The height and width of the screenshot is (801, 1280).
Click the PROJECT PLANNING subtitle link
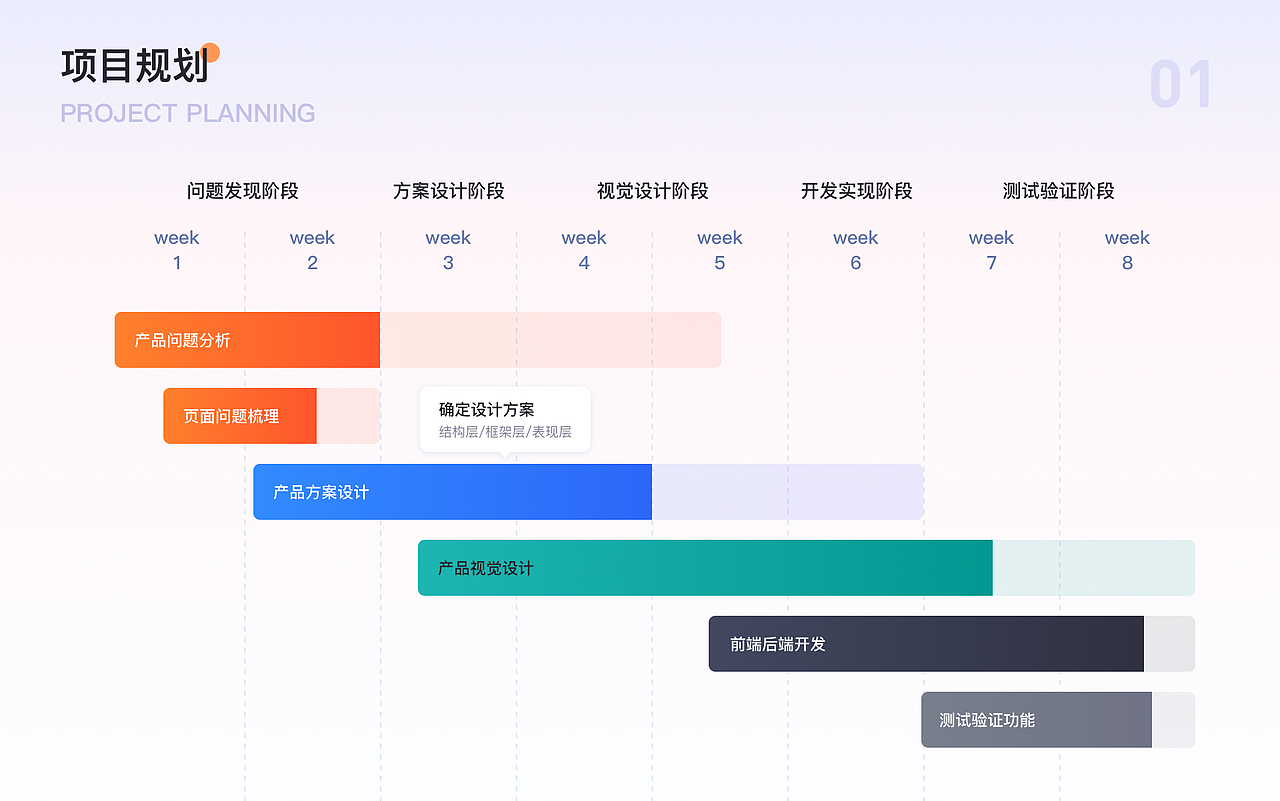[x=186, y=113]
